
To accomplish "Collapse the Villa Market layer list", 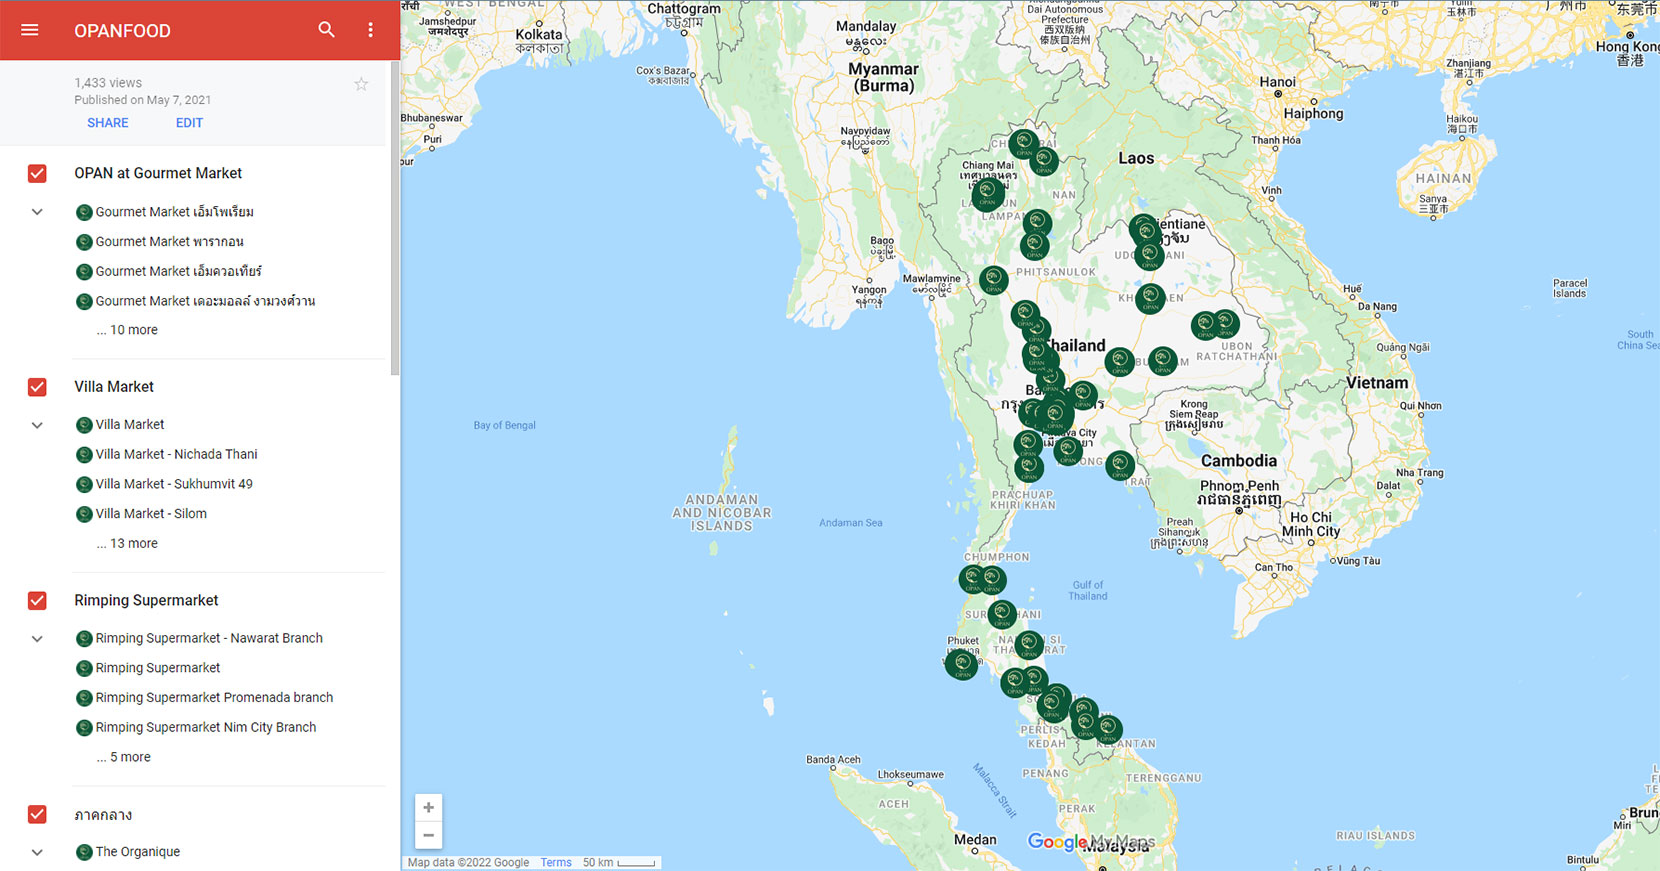I will pyautogui.click(x=37, y=425).
